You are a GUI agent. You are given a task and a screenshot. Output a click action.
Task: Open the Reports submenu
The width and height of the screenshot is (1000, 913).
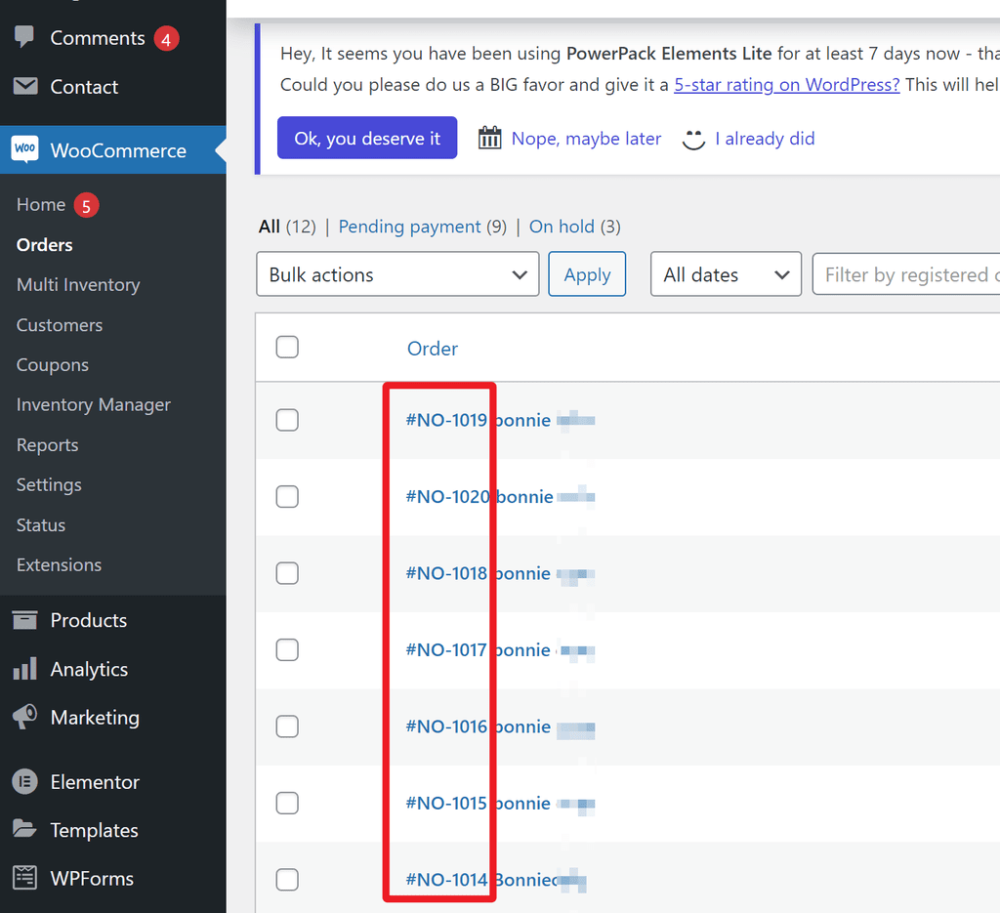(47, 445)
